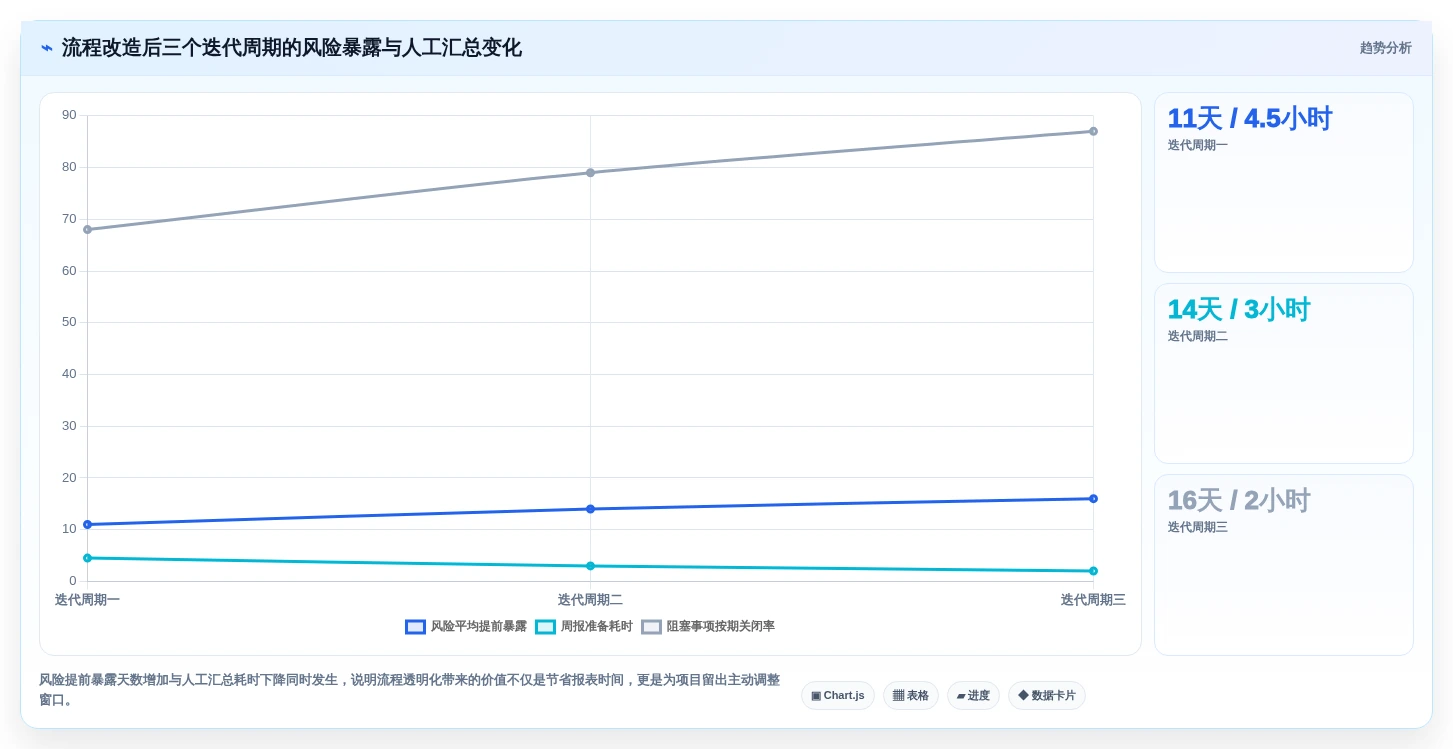Select the 数据卡片 tag chip
Image resolution: width=1453 pixels, height=749 pixels.
(1047, 695)
